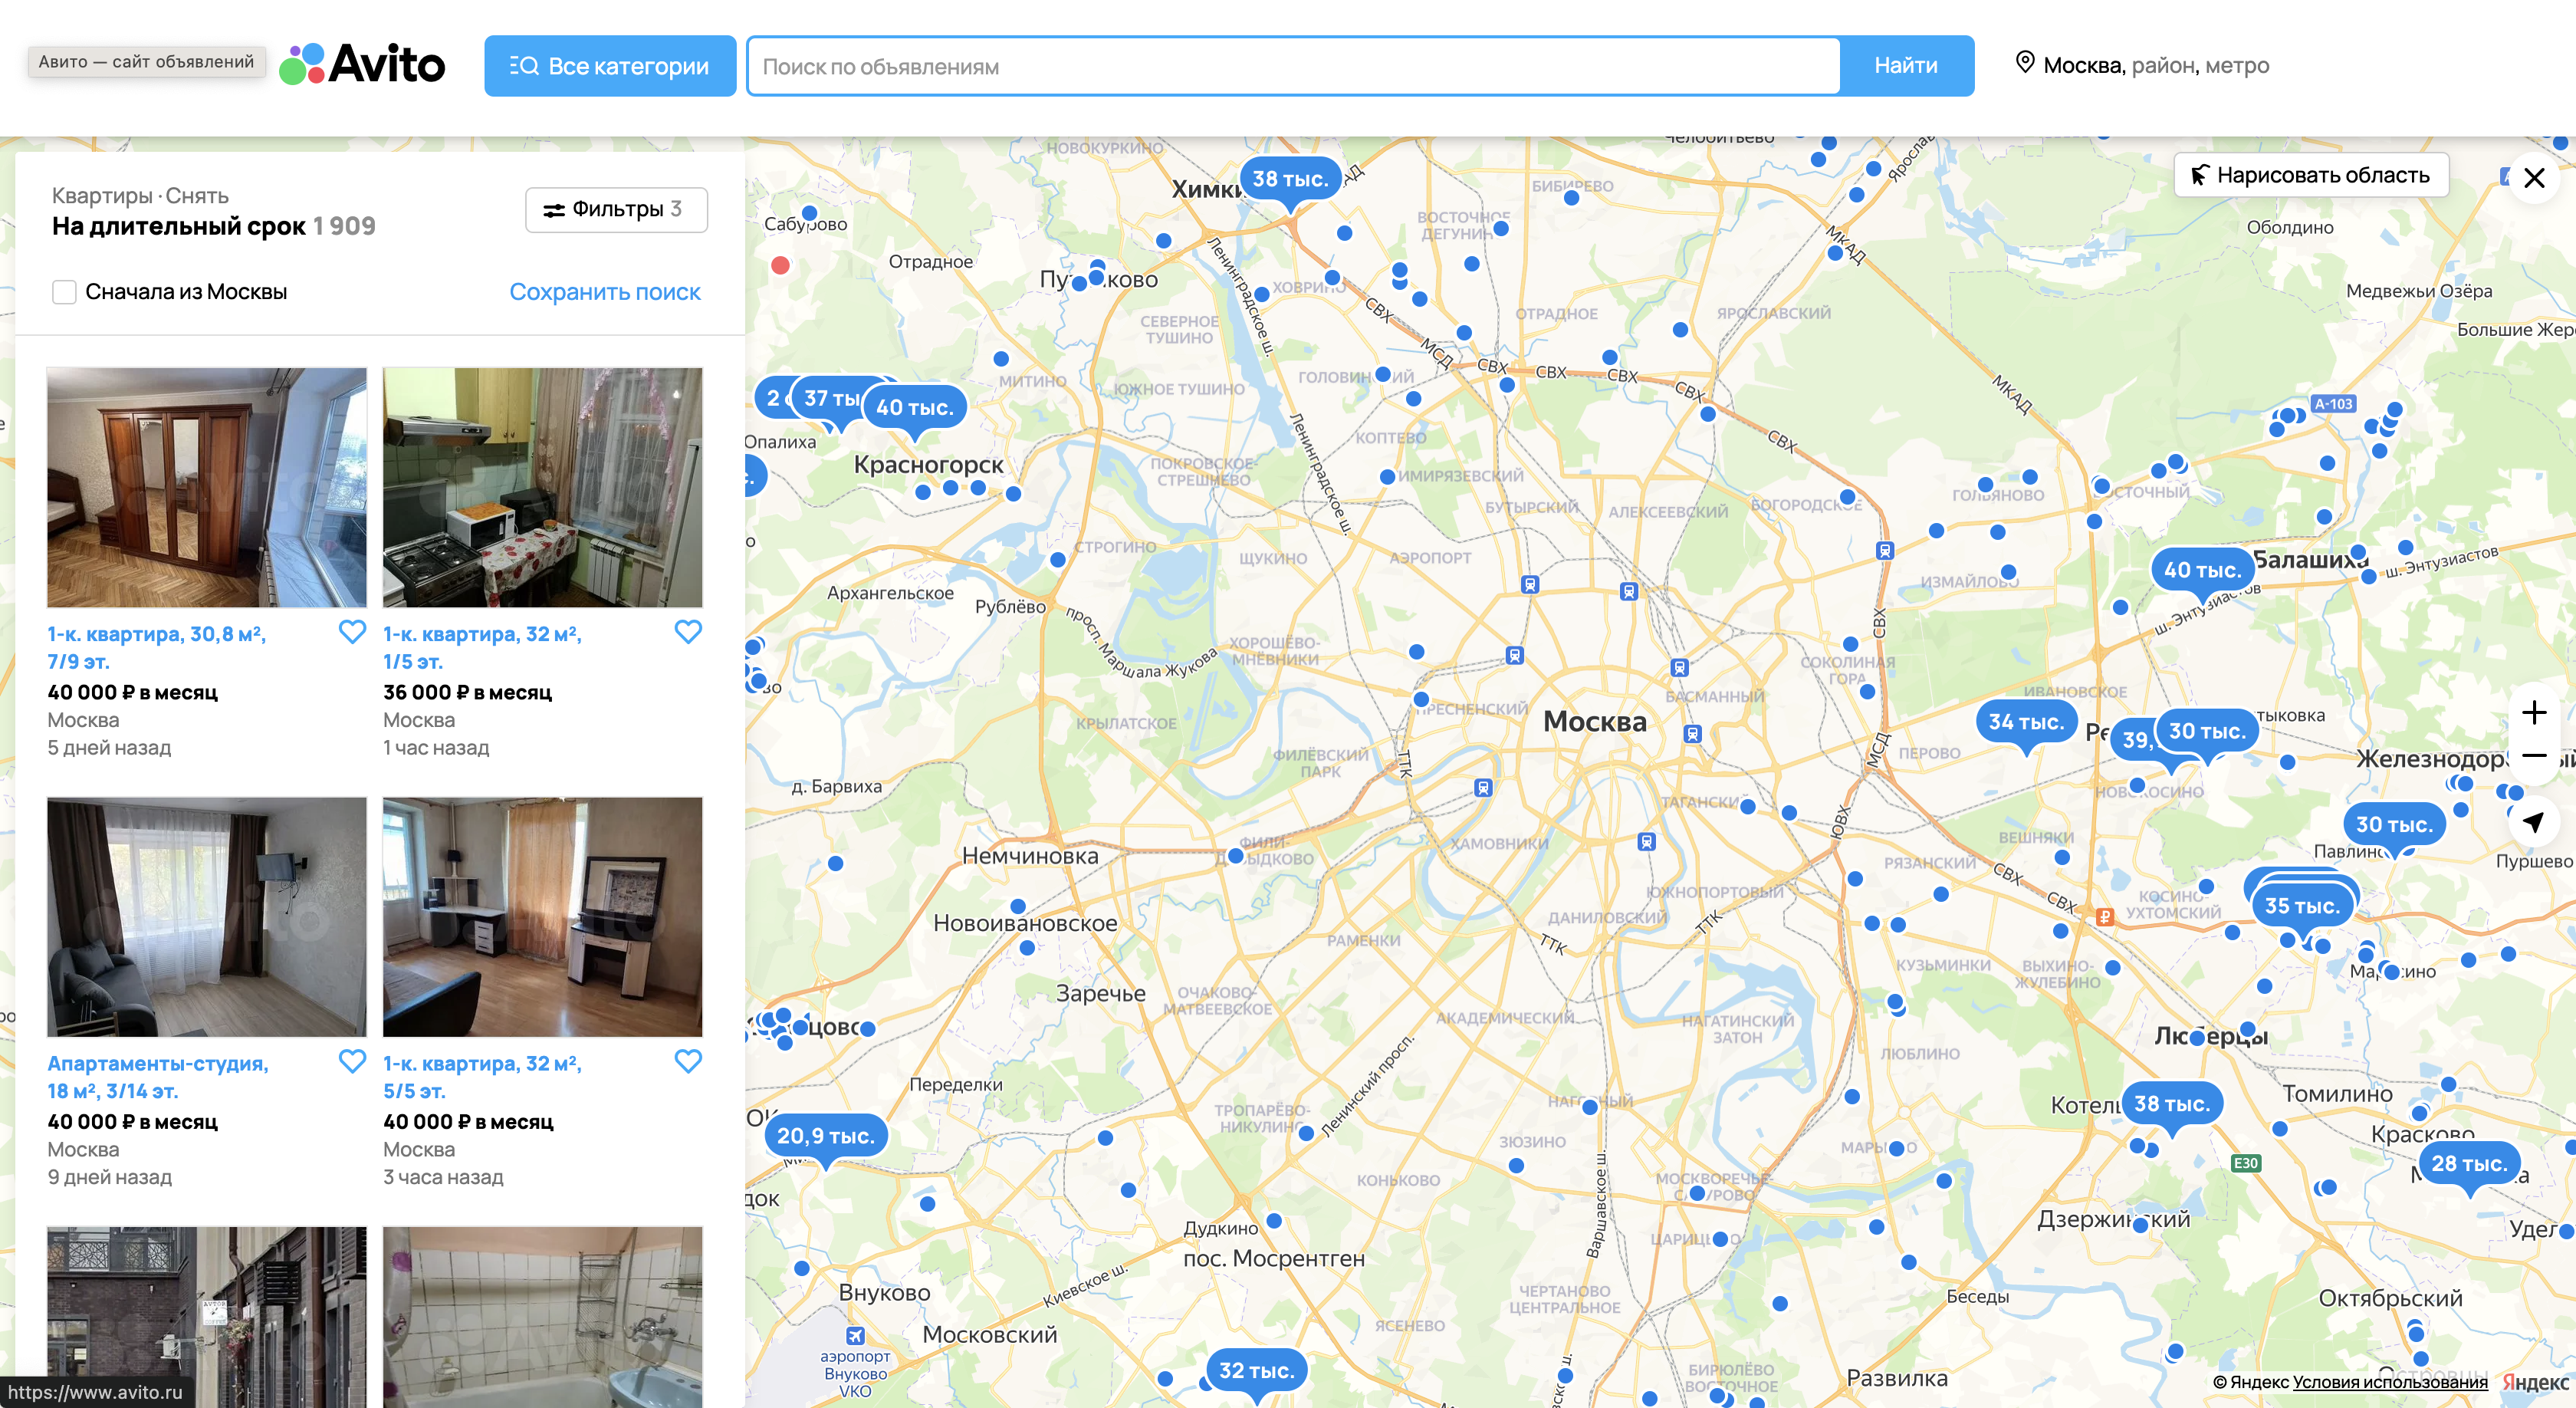Select the 20,9 тыс. map price marker

(x=825, y=1136)
